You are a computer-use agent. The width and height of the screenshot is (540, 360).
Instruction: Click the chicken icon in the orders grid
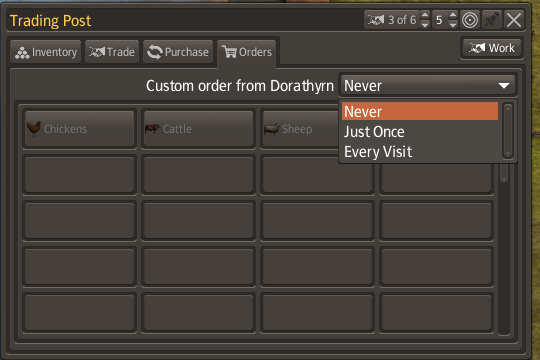click(34, 128)
